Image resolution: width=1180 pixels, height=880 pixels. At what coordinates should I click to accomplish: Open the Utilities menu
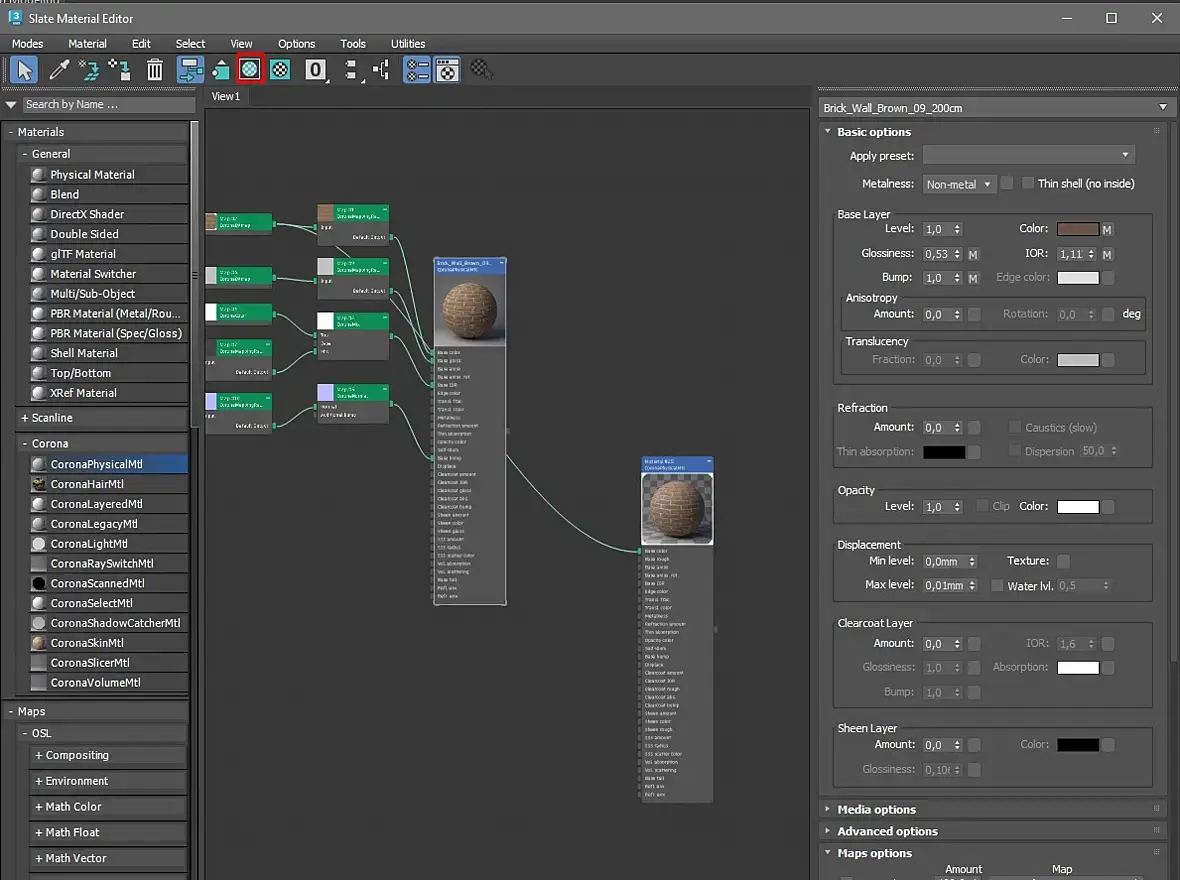tap(408, 44)
